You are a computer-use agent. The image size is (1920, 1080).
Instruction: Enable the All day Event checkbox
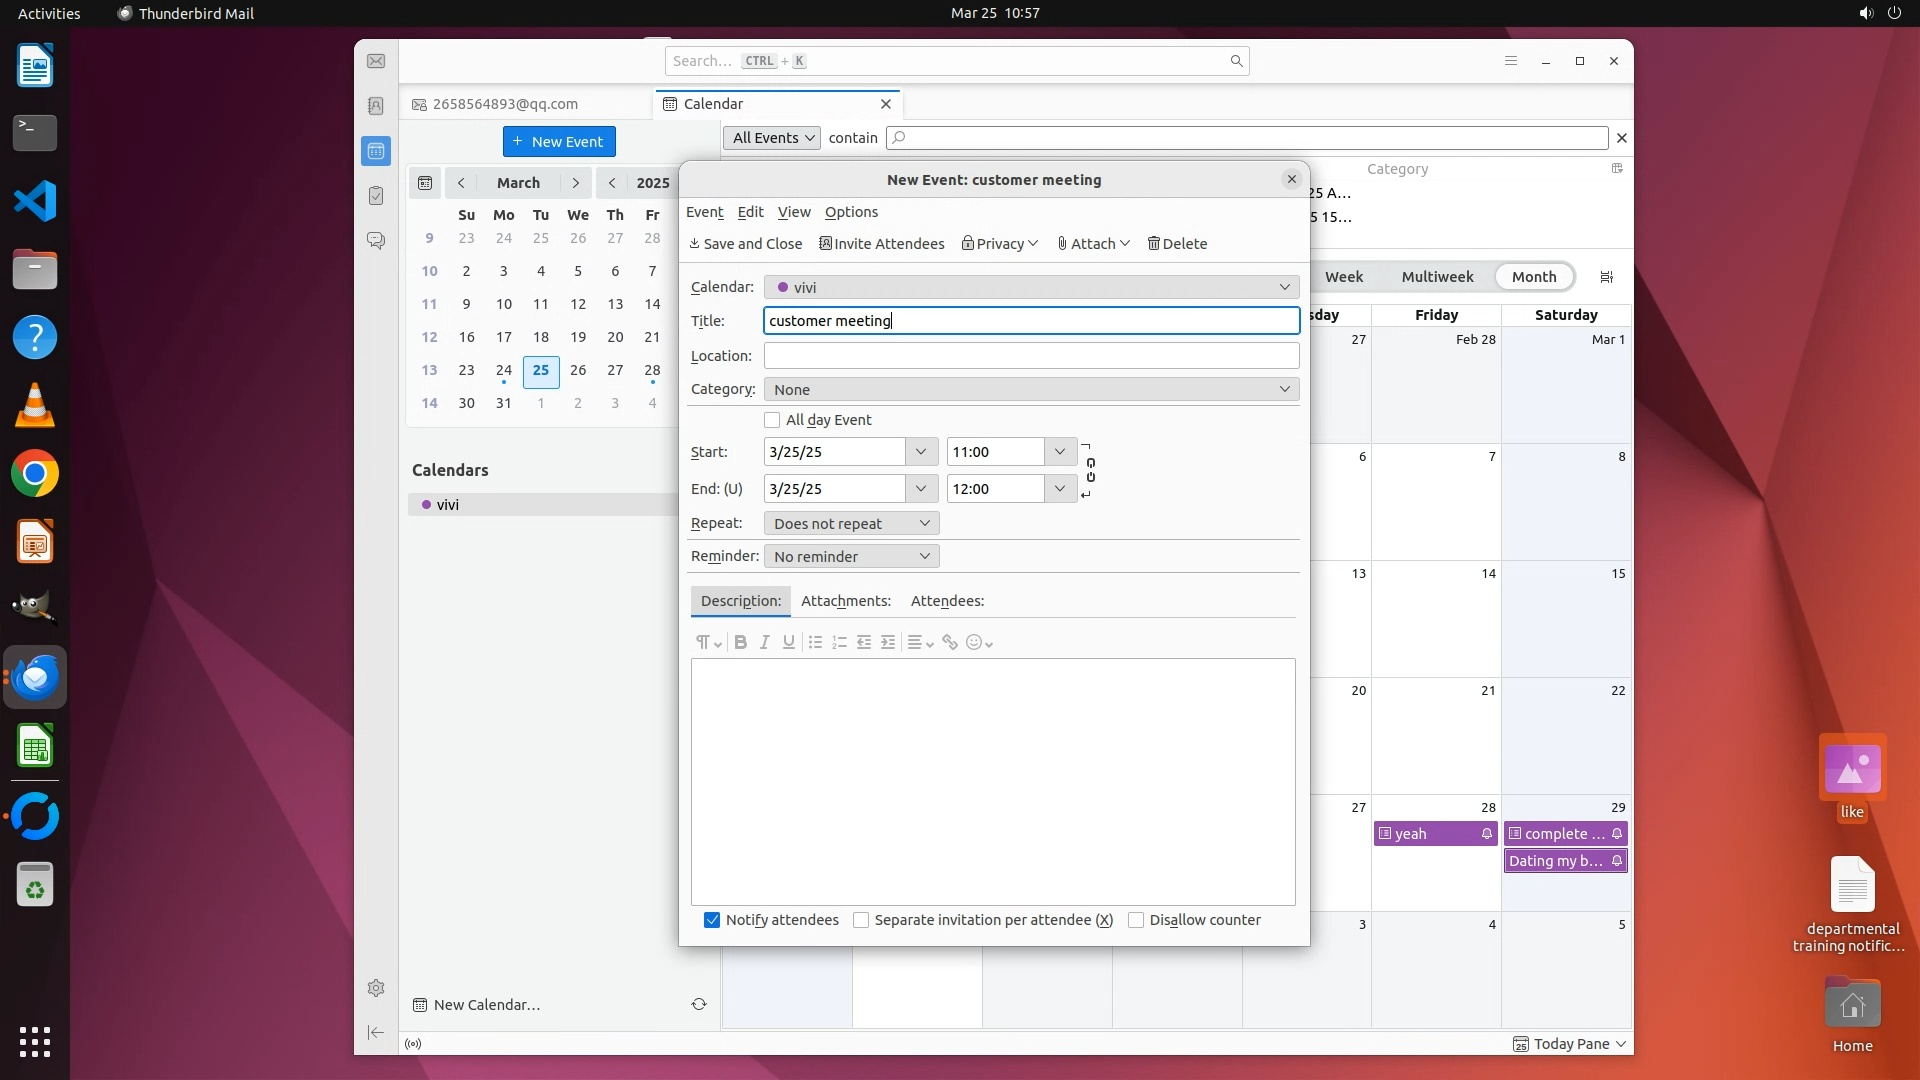point(772,420)
